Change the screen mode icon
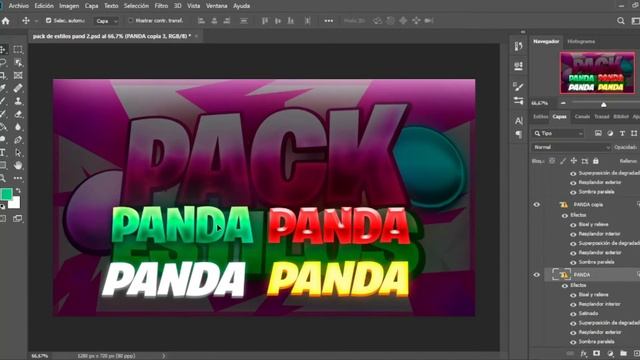The image size is (640, 360). point(18,219)
